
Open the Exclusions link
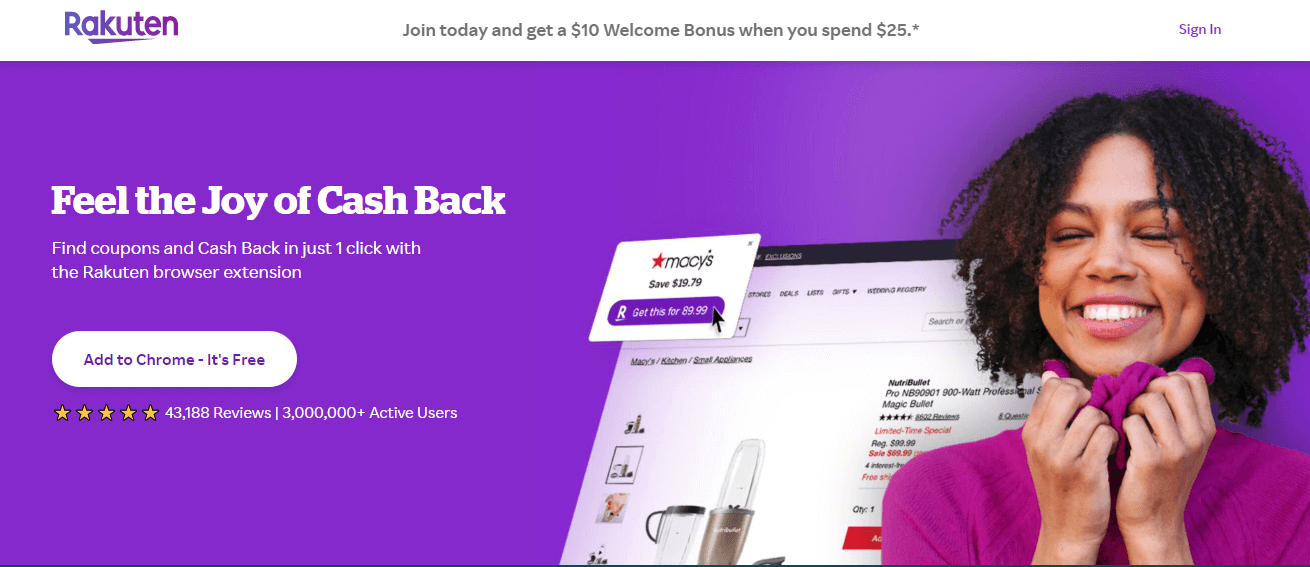point(784,257)
